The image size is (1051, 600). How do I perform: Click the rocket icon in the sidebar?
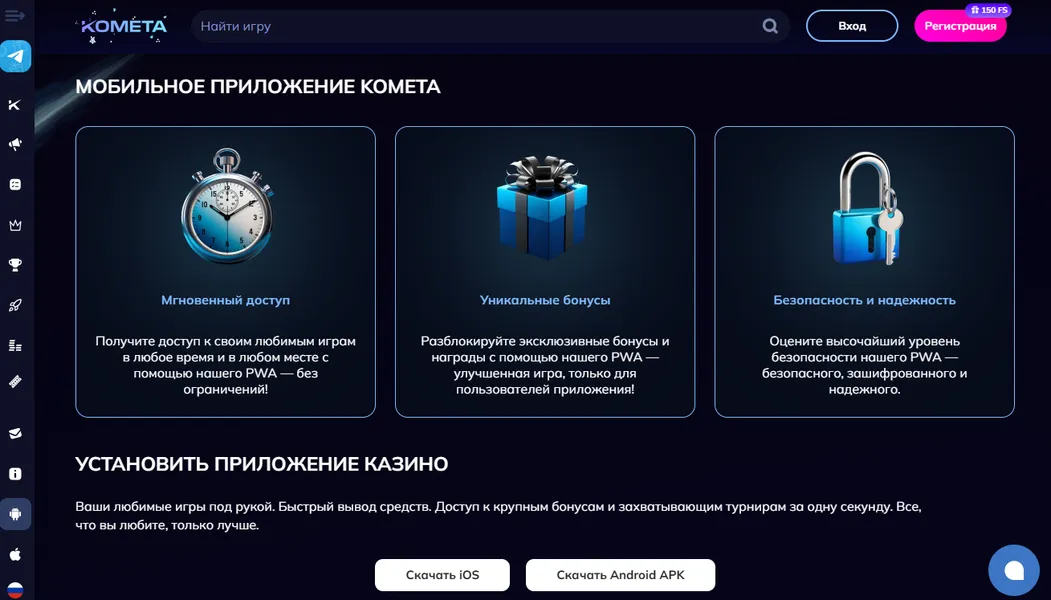[x=16, y=304]
